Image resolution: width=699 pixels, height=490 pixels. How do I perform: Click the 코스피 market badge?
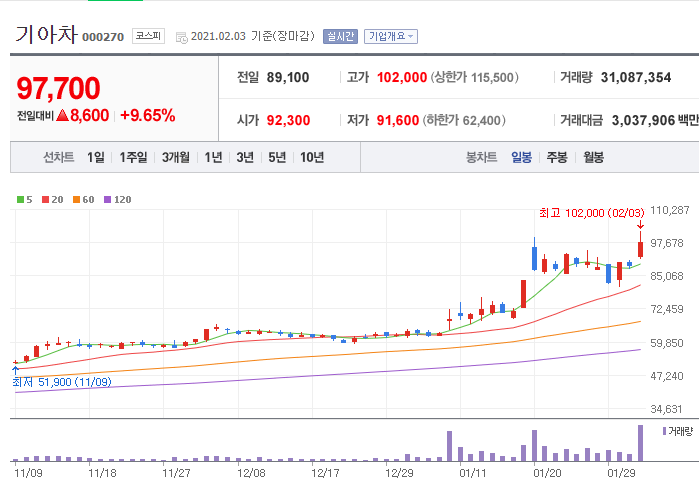pyautogui.click(x=148, y=36)
